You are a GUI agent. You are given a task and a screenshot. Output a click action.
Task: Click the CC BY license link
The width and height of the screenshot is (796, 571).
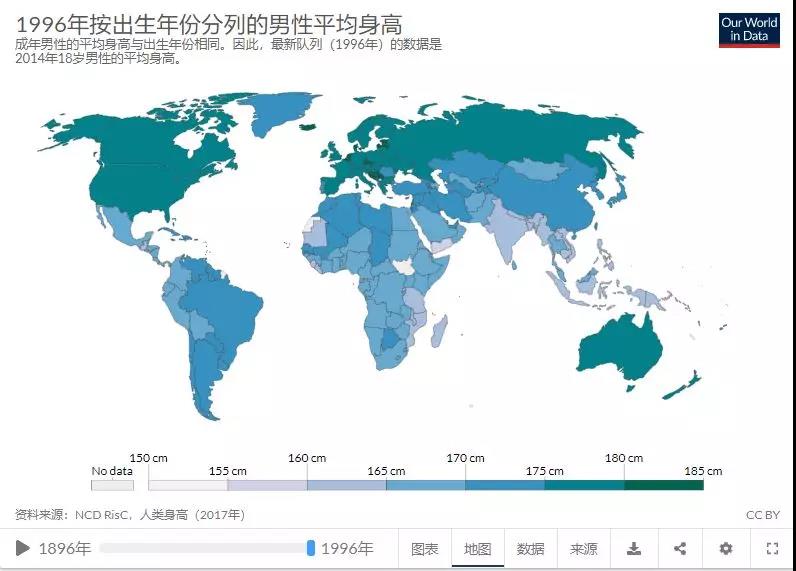click(762, 515)
